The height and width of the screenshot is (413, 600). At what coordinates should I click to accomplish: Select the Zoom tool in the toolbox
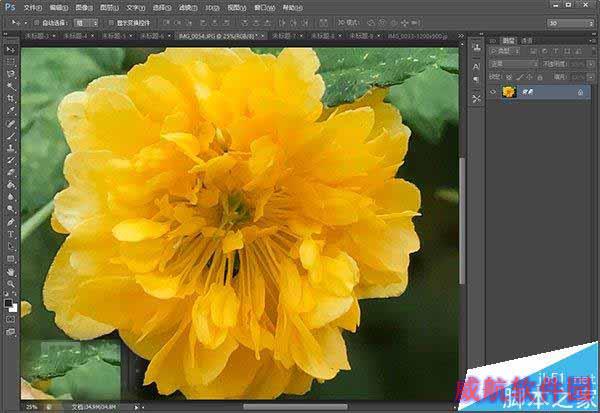11,284
